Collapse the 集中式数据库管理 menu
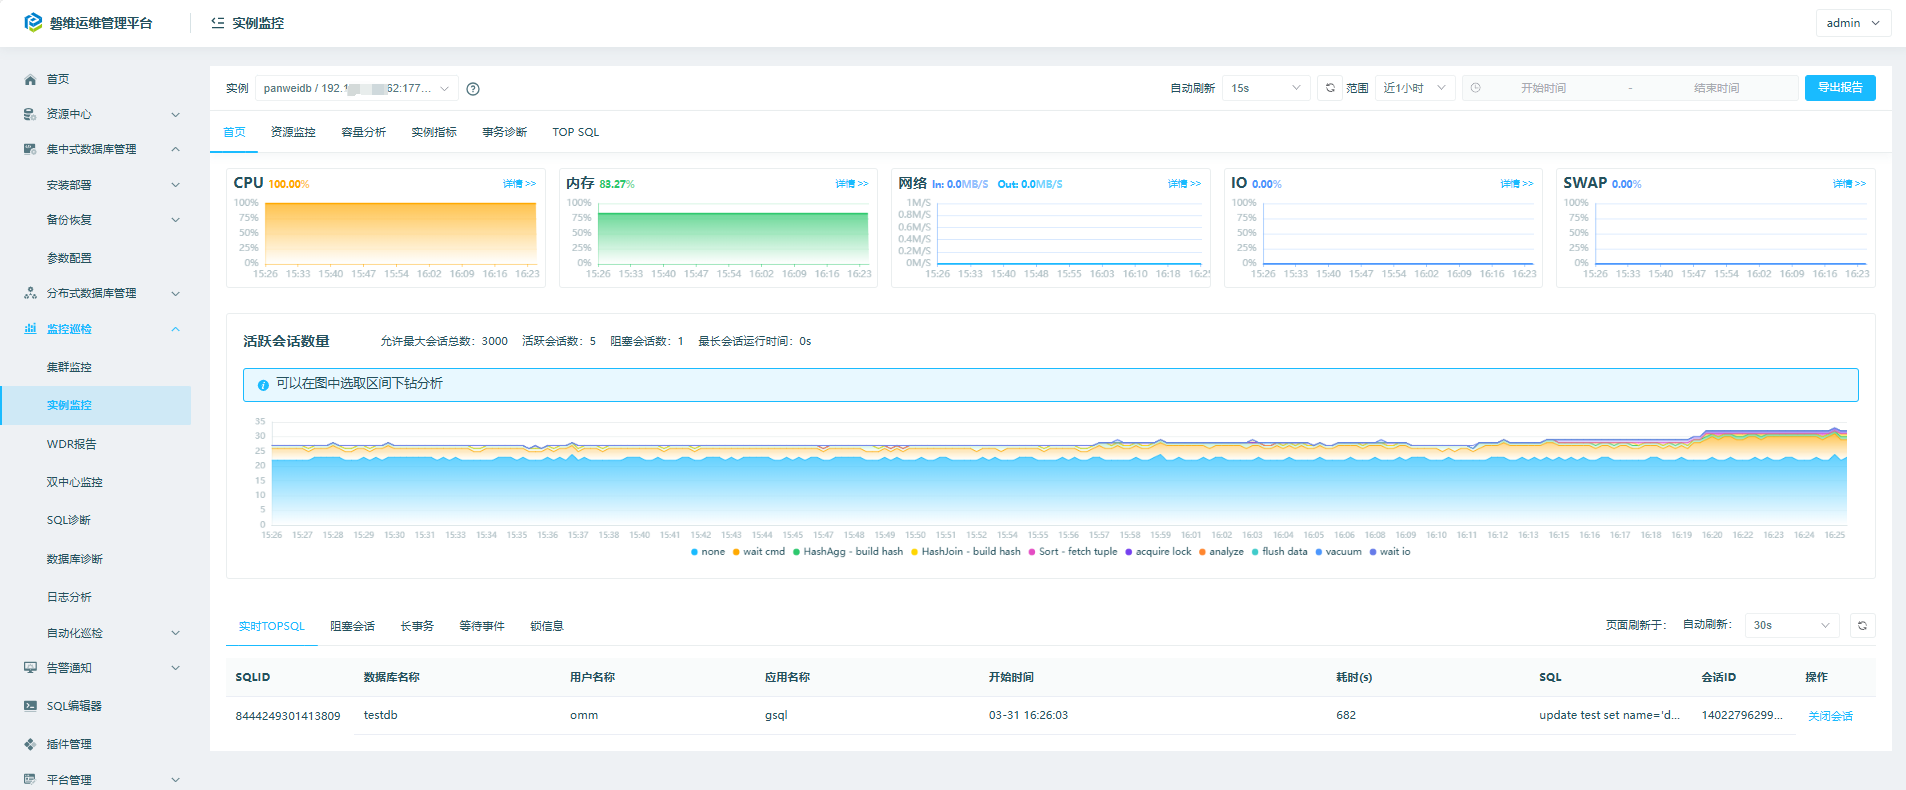 click(x=175, y=149)
